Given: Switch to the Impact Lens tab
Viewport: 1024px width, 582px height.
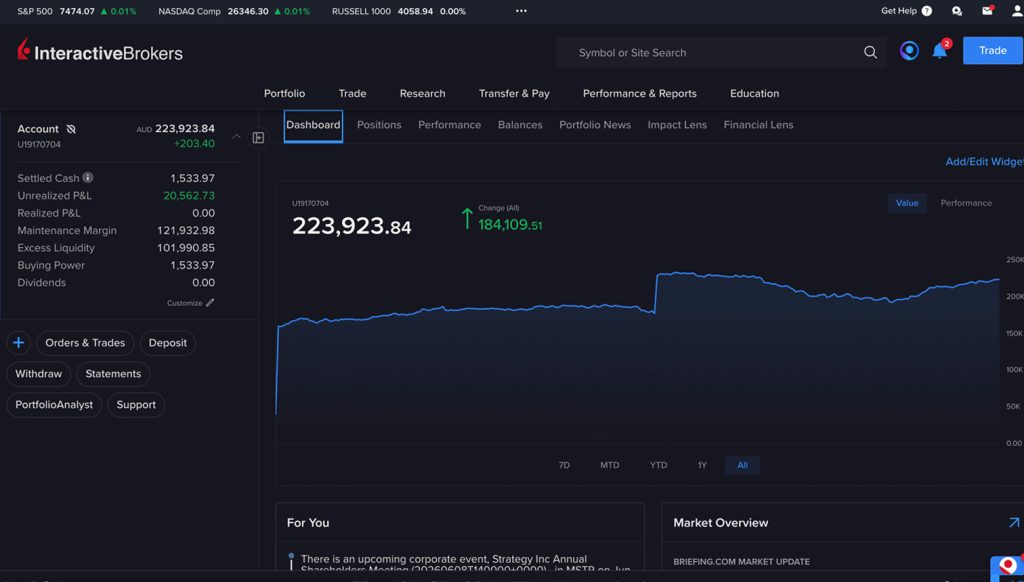Looking at the screenshot, I should [x=677, y=125].
